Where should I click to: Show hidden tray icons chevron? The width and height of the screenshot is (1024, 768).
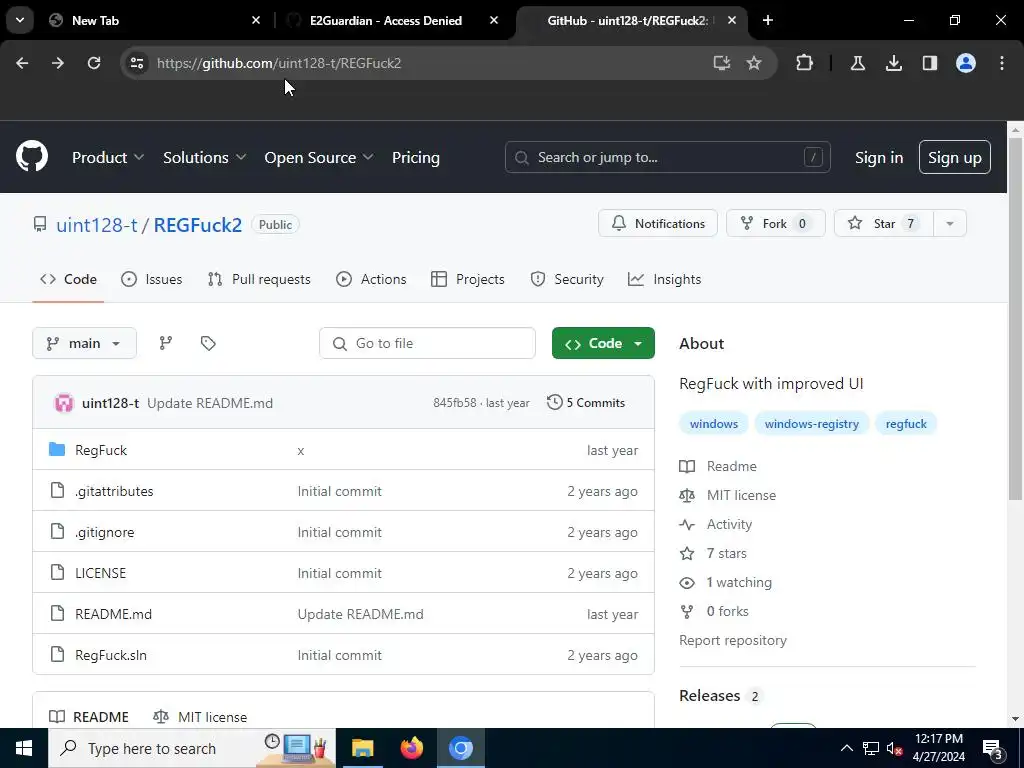[846, 748]
